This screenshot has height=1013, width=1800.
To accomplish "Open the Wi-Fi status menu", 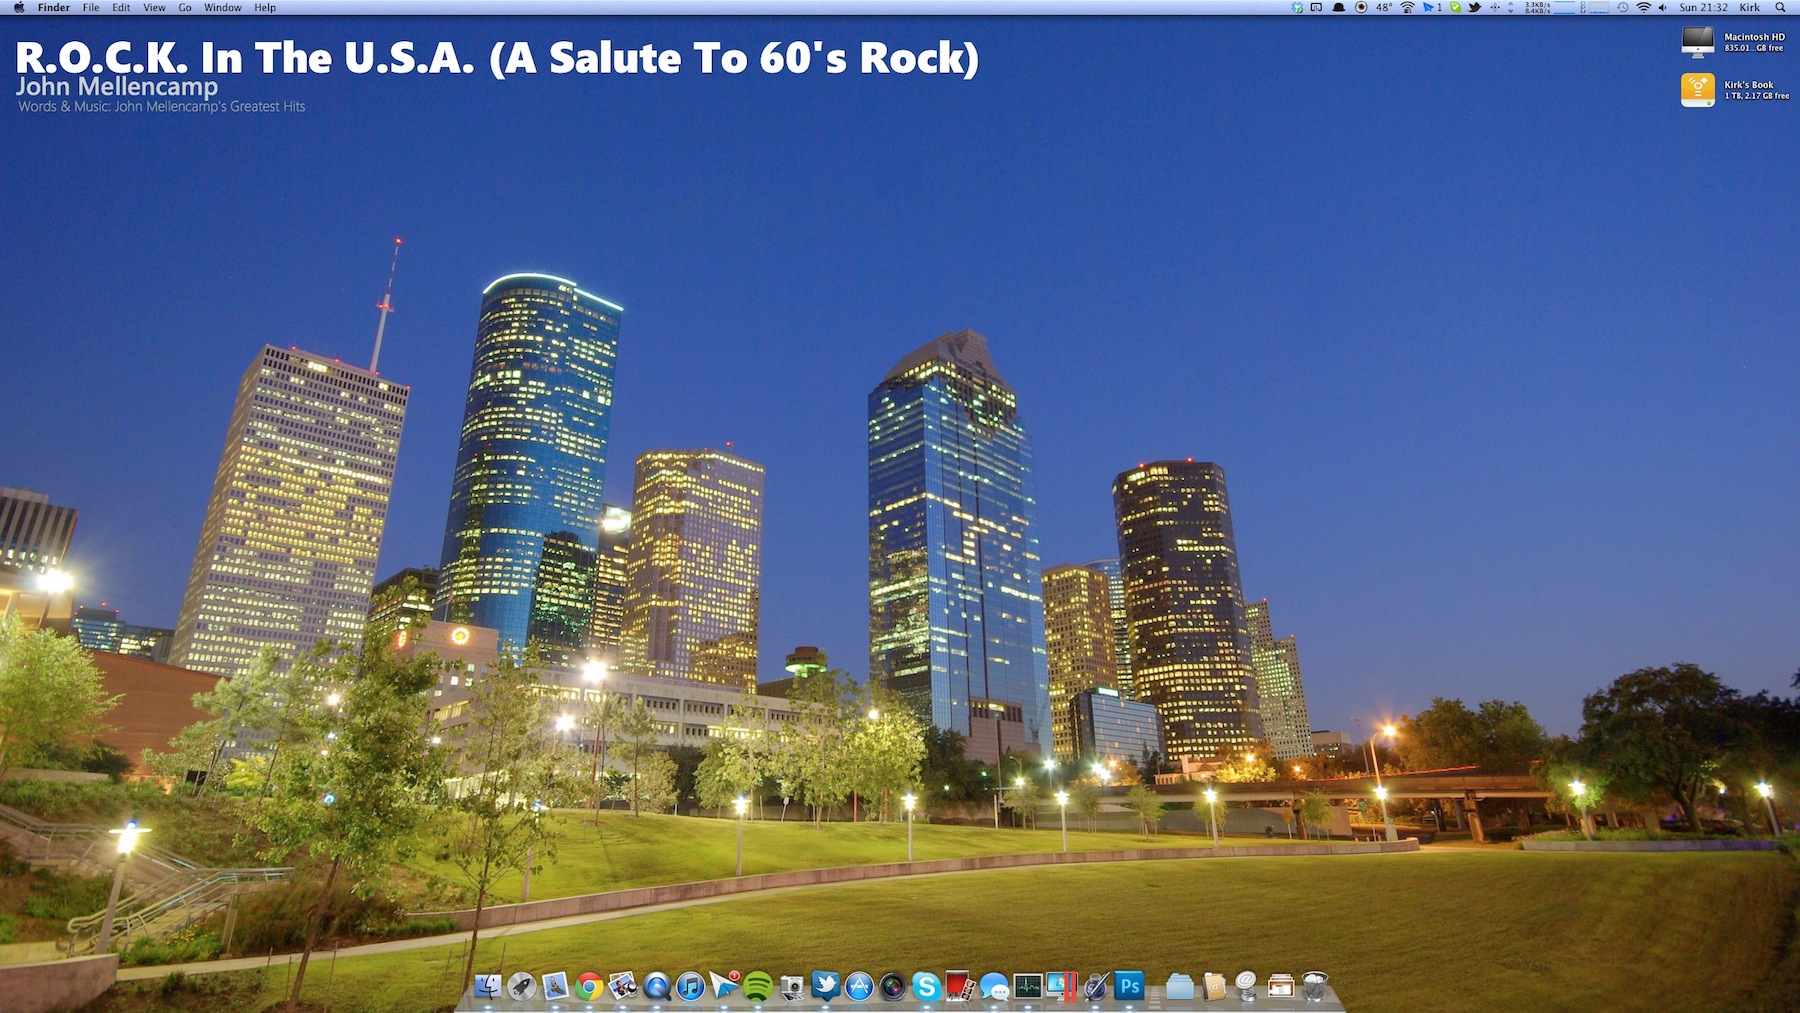I will 1644,7.
